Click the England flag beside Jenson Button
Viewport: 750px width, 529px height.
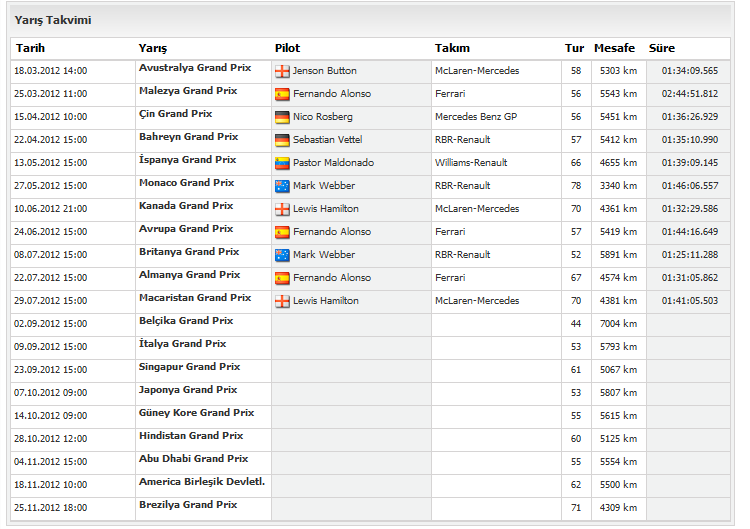282,71
